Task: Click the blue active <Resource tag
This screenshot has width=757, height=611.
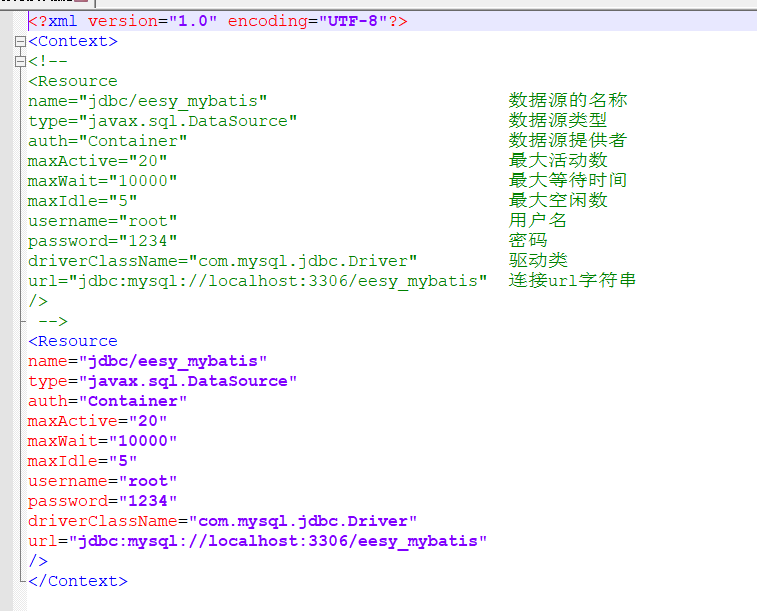Action: 73,341
